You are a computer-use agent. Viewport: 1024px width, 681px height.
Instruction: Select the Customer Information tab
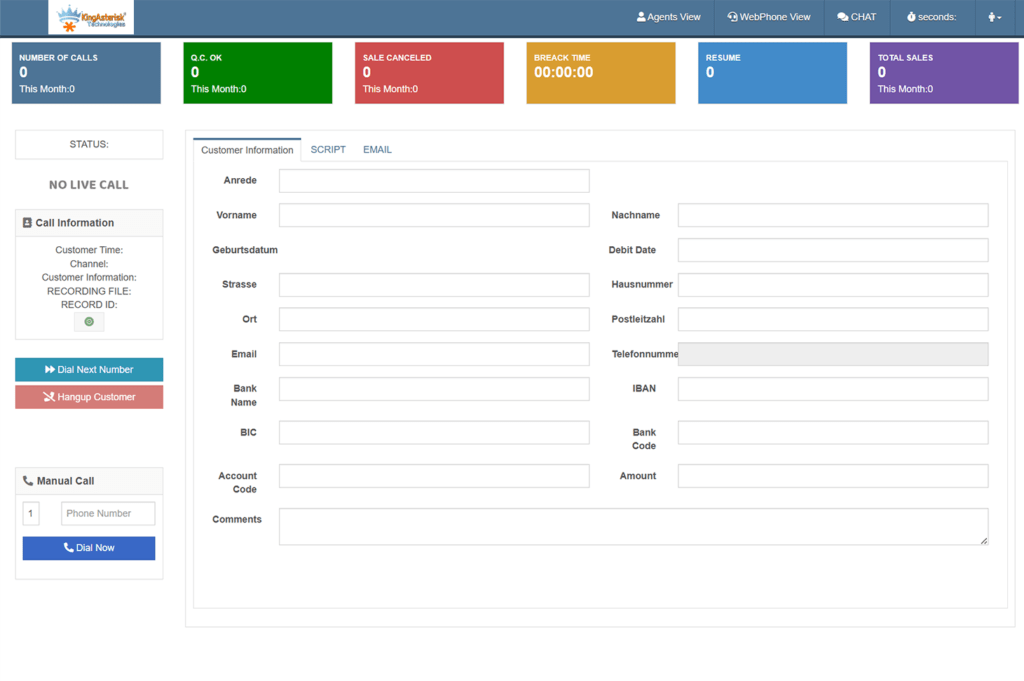coord(246,149)
